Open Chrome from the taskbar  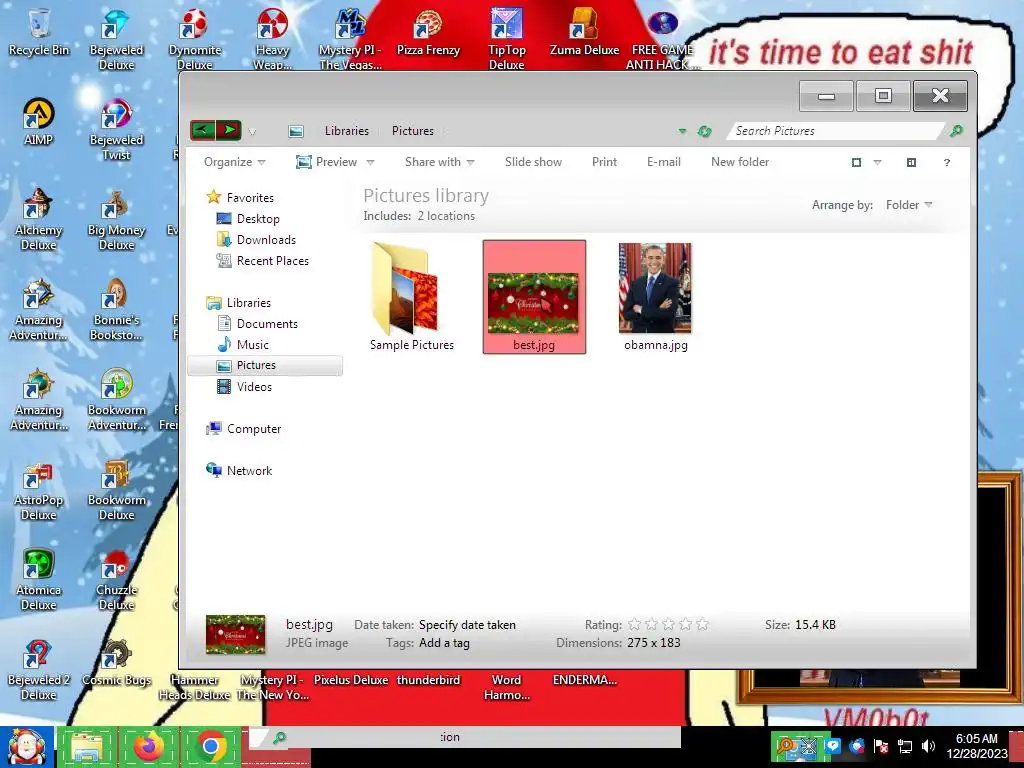[210, 746]
